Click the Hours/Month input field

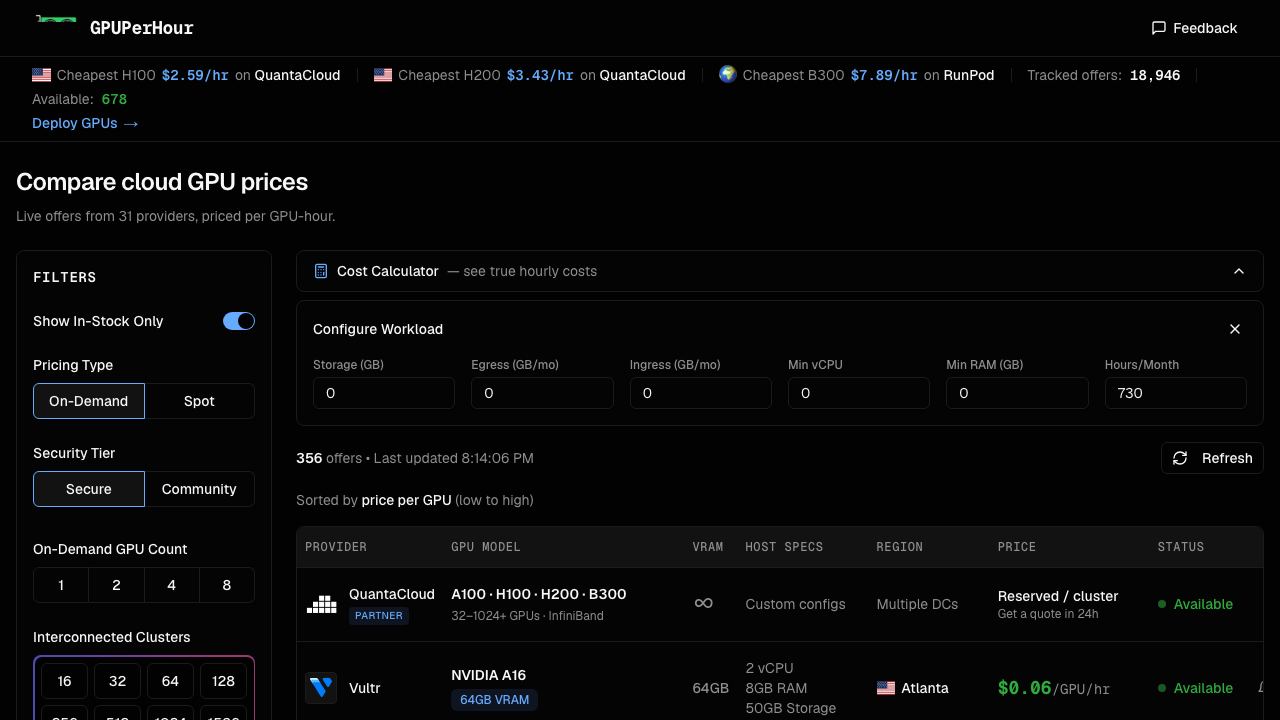point(1176,393)
